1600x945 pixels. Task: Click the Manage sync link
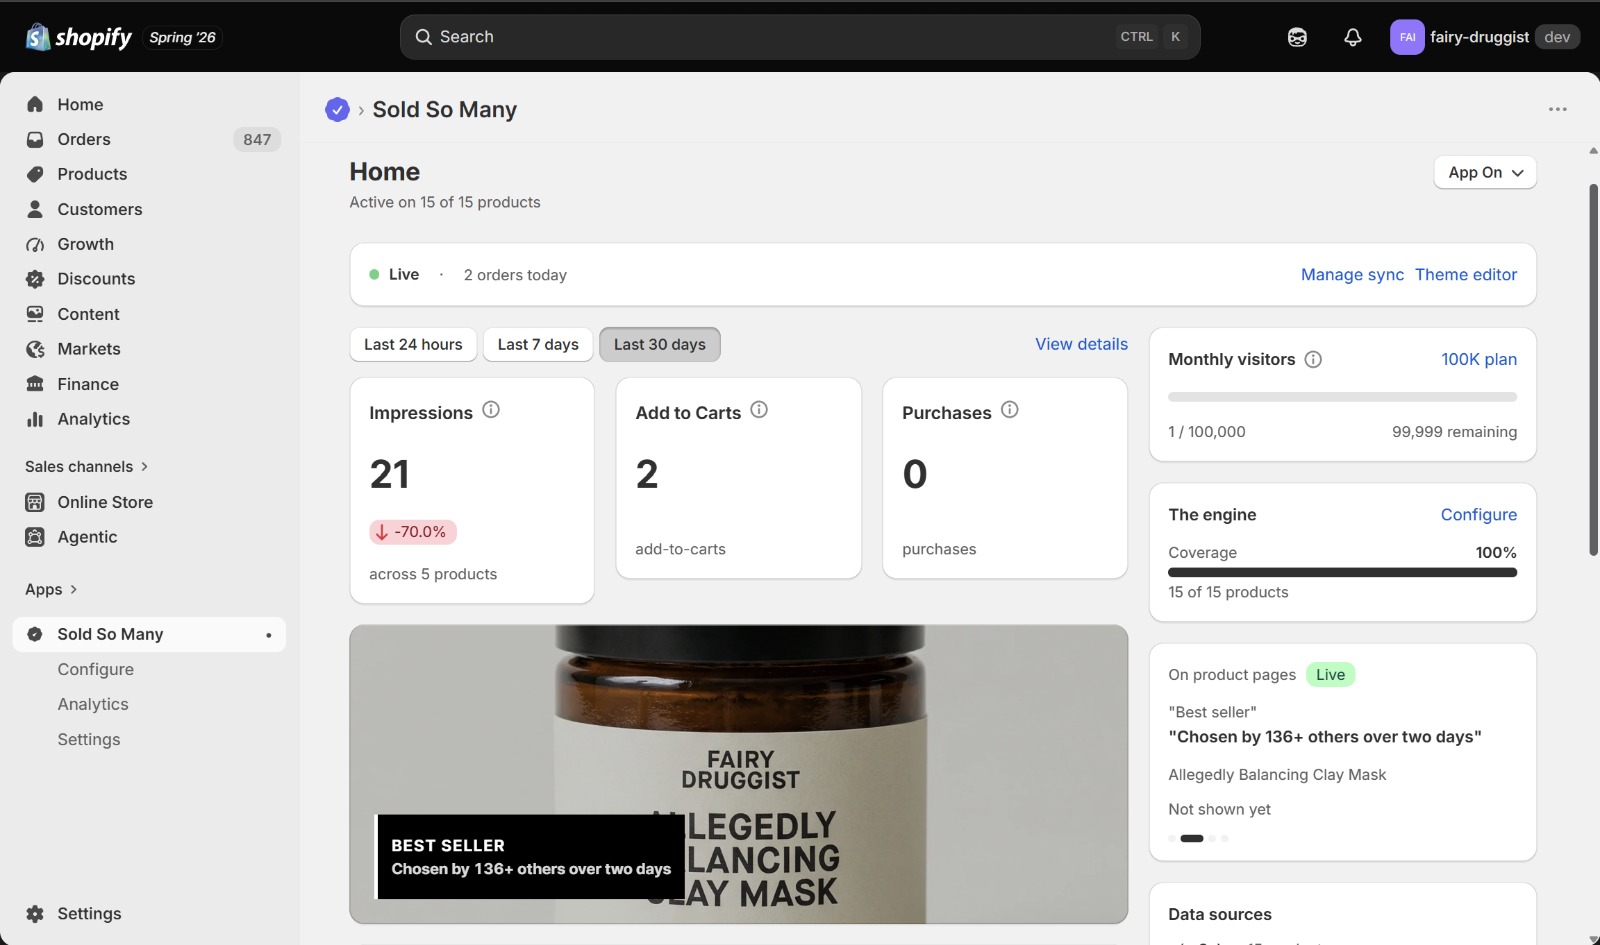tap(1352, 274)
